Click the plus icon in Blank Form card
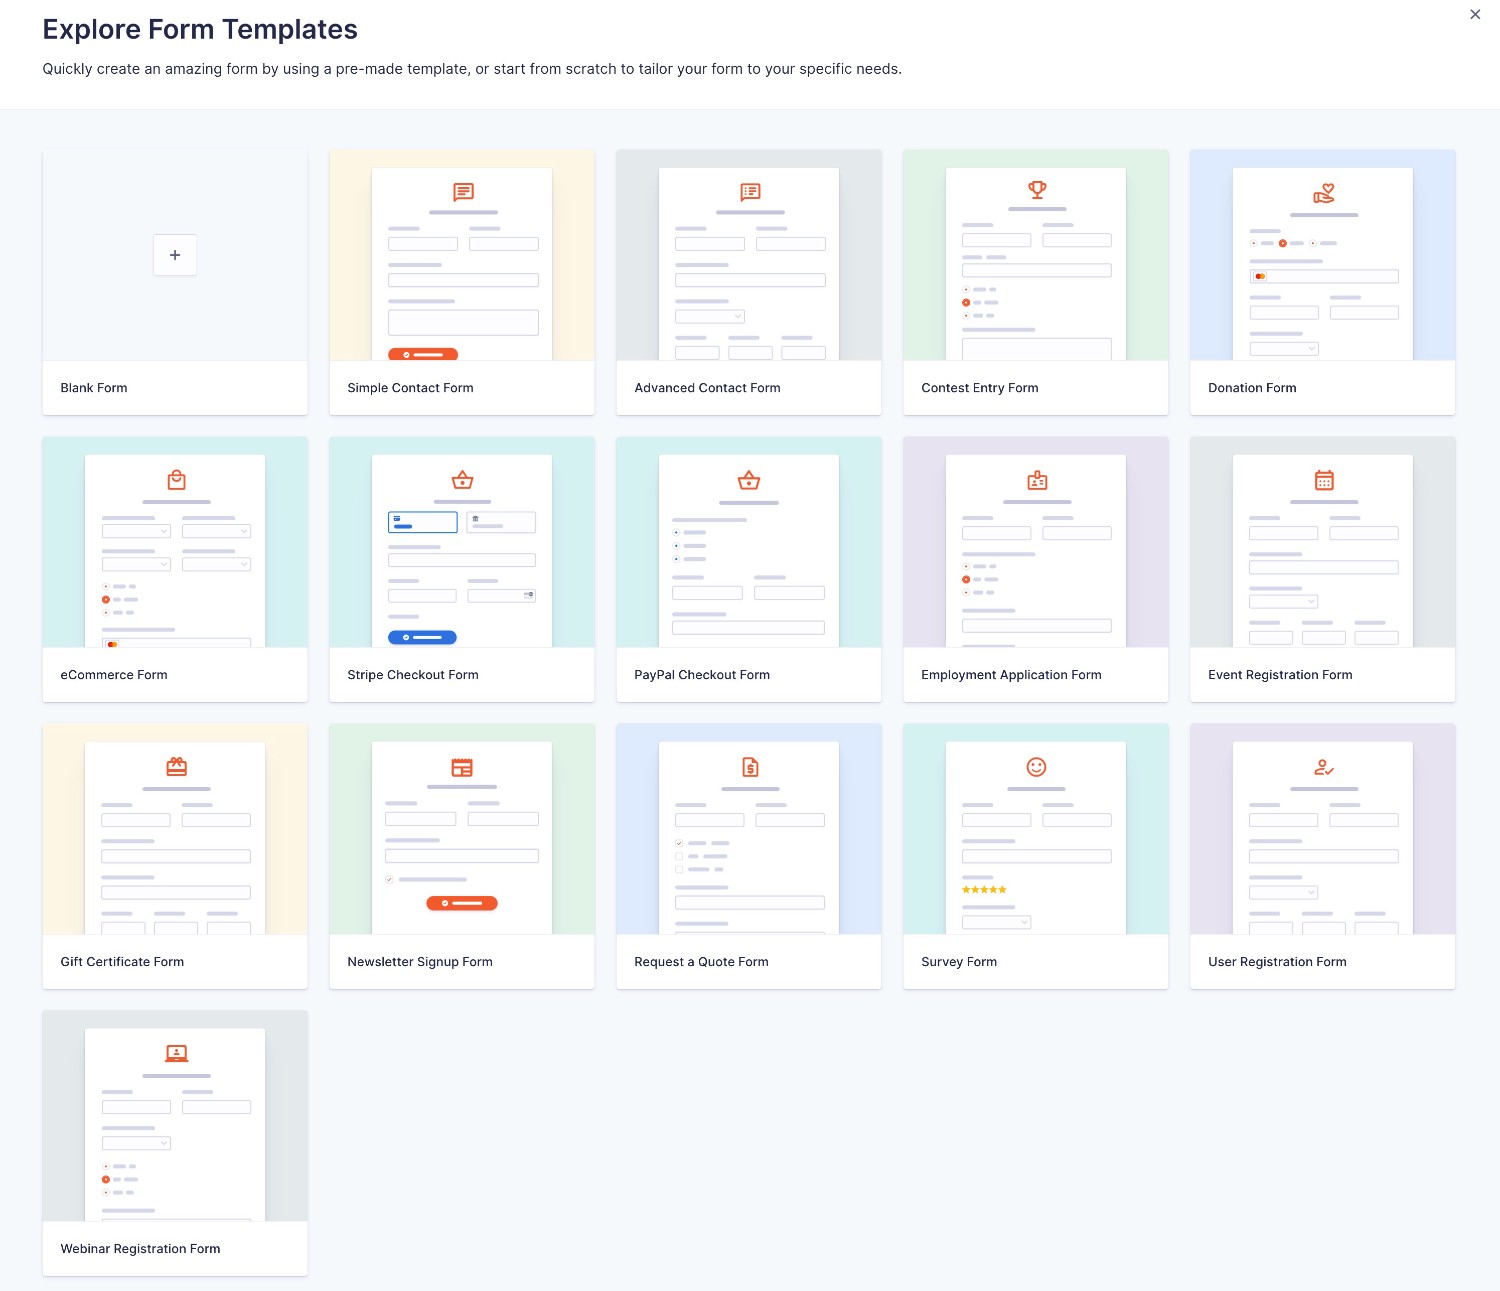The width and height of the screenshot is (1500, 1291). tap(175, 255)
